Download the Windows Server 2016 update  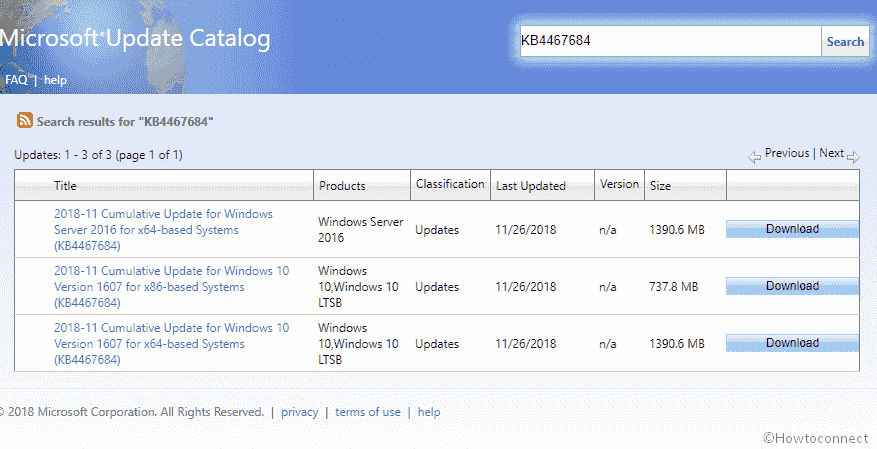792,229
